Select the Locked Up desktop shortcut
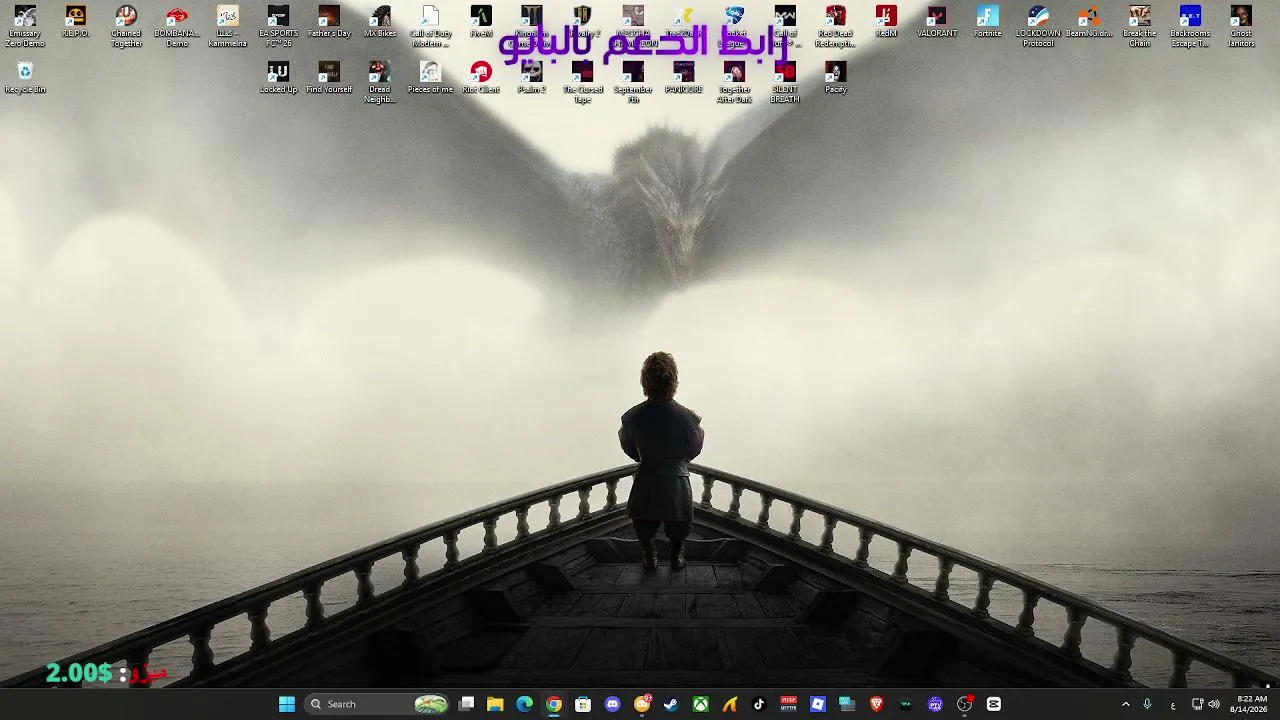This screenshot has height=720, width=1280. [x=278, y=79]
